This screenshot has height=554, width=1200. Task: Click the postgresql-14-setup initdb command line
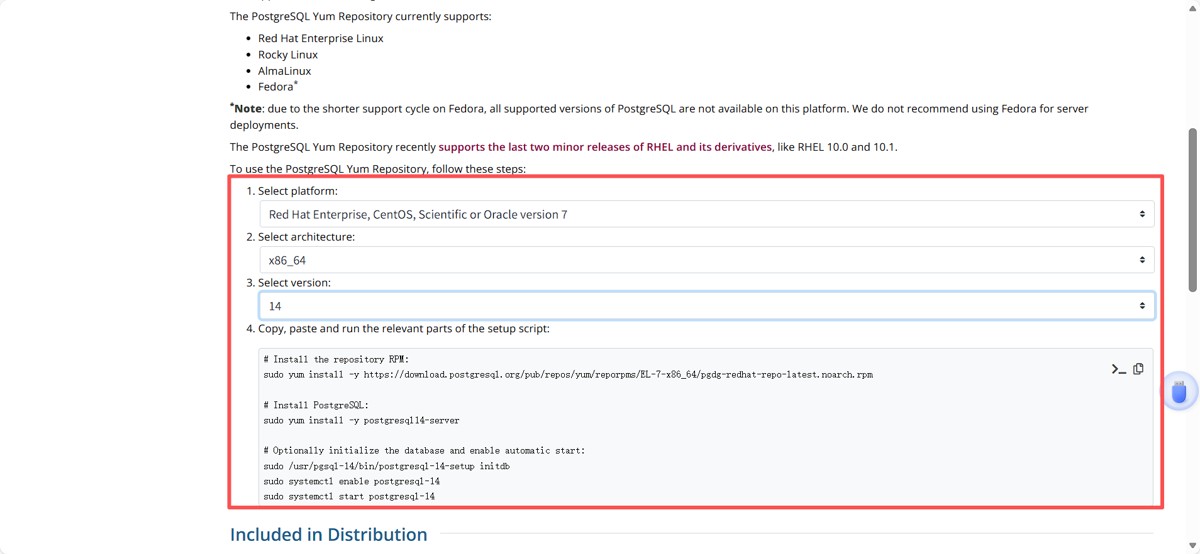click(387, 466)
